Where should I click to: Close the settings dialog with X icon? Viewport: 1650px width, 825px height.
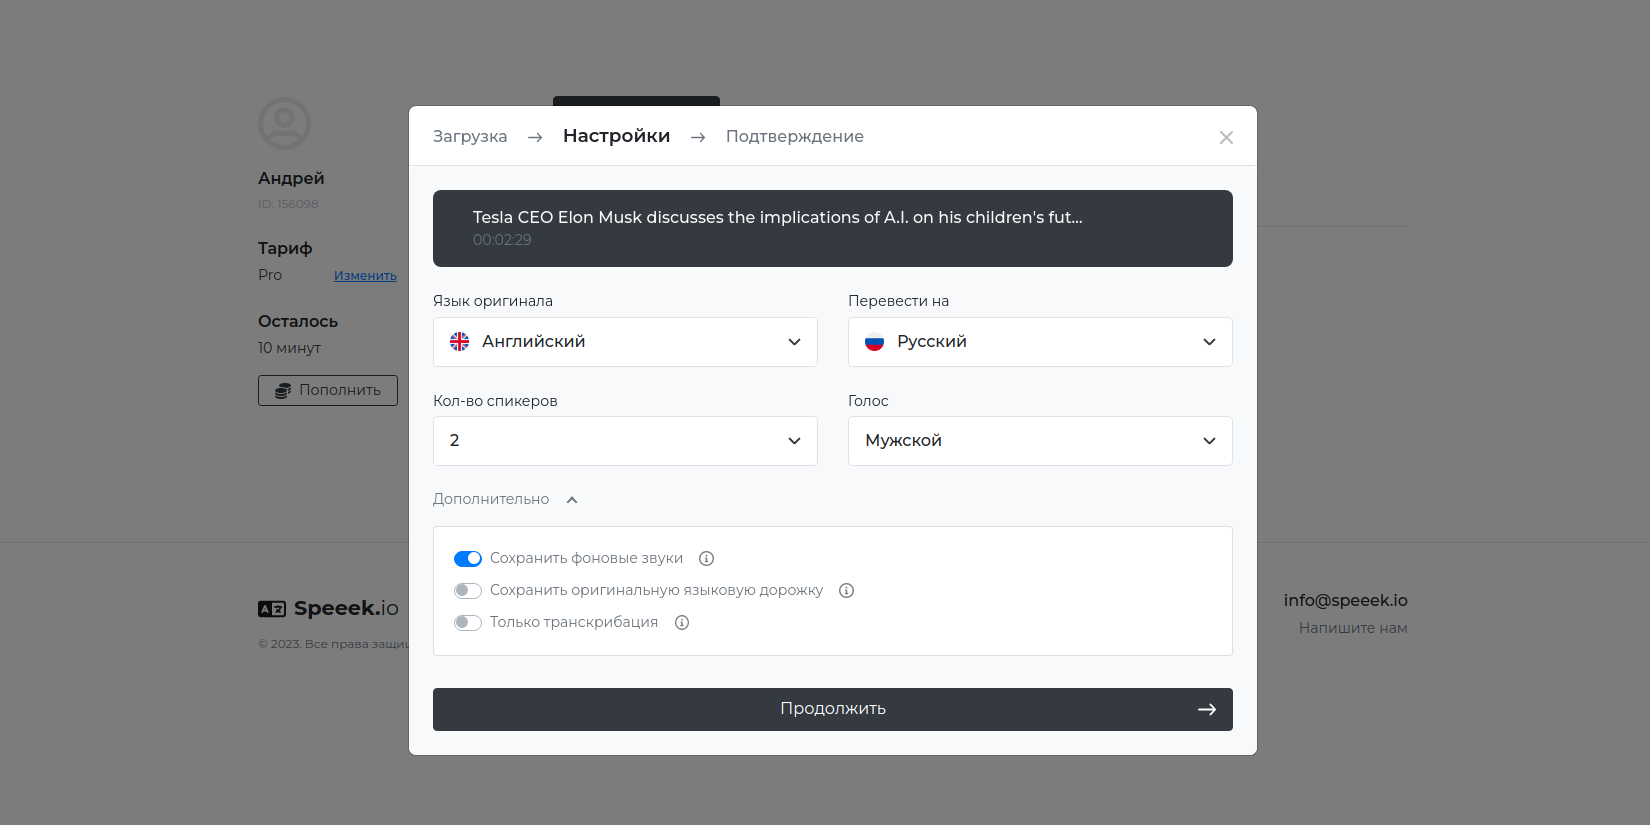tap(1226, 138)
